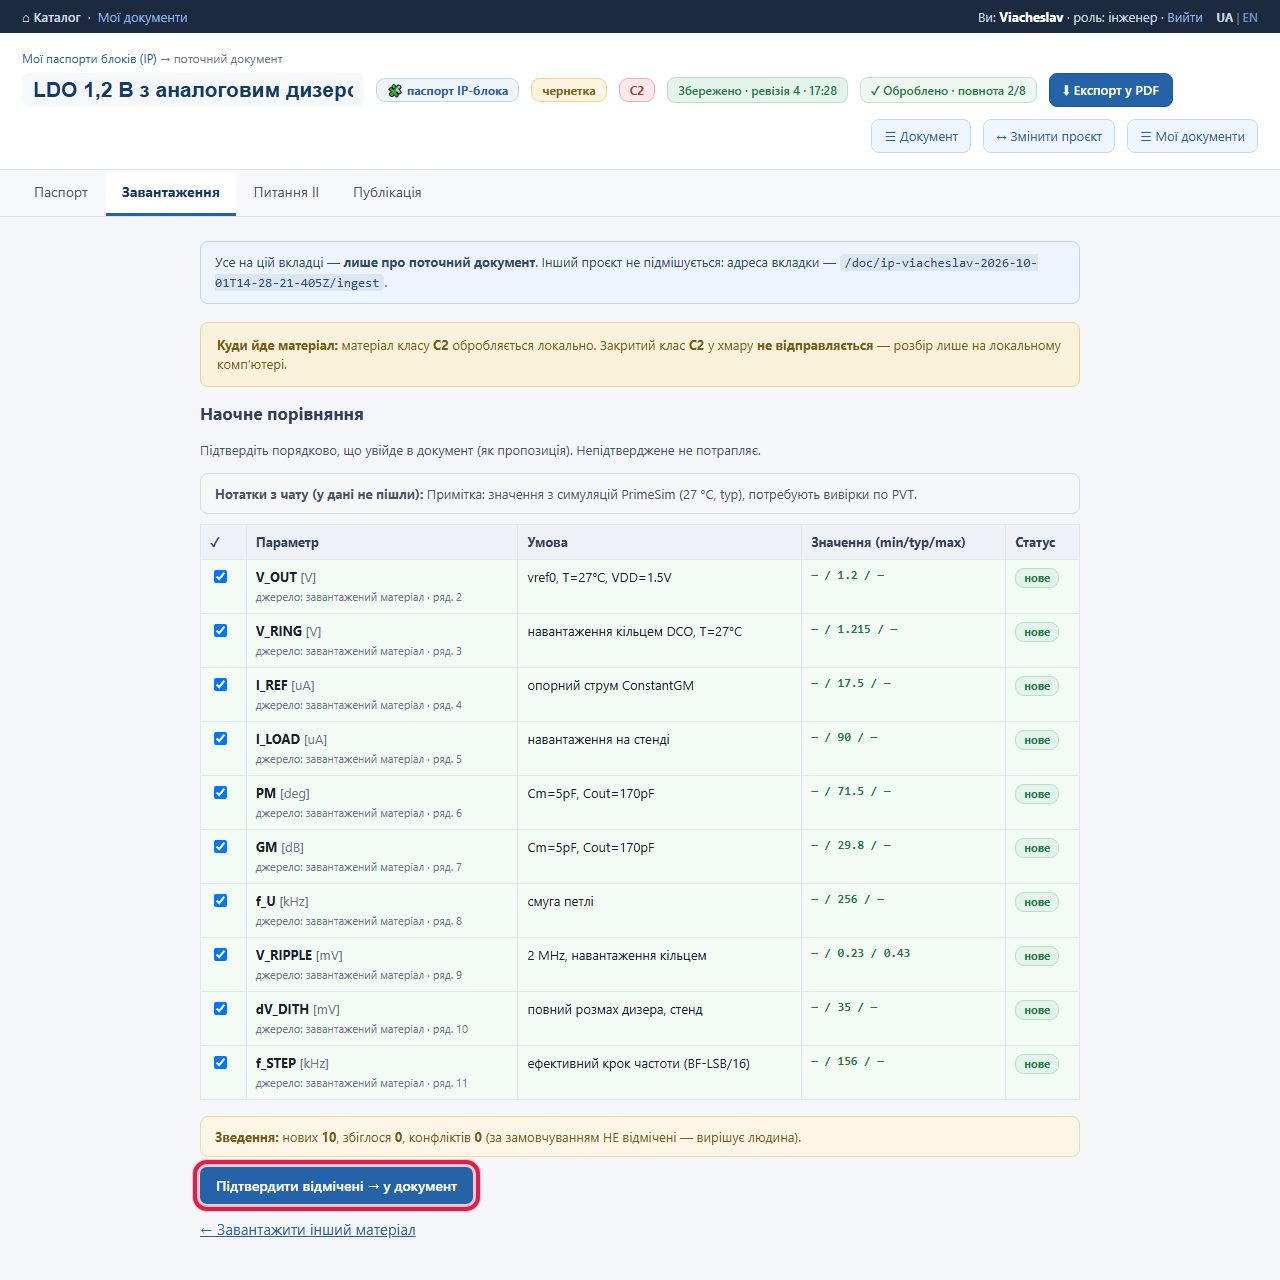Switch to the Паспорт tab
Screen dimensions: 1280x1280
coord(61,192)
